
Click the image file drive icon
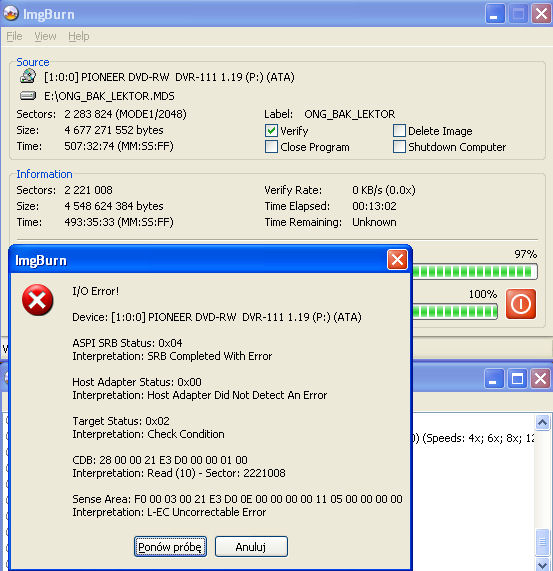click(x=28, y=96)
